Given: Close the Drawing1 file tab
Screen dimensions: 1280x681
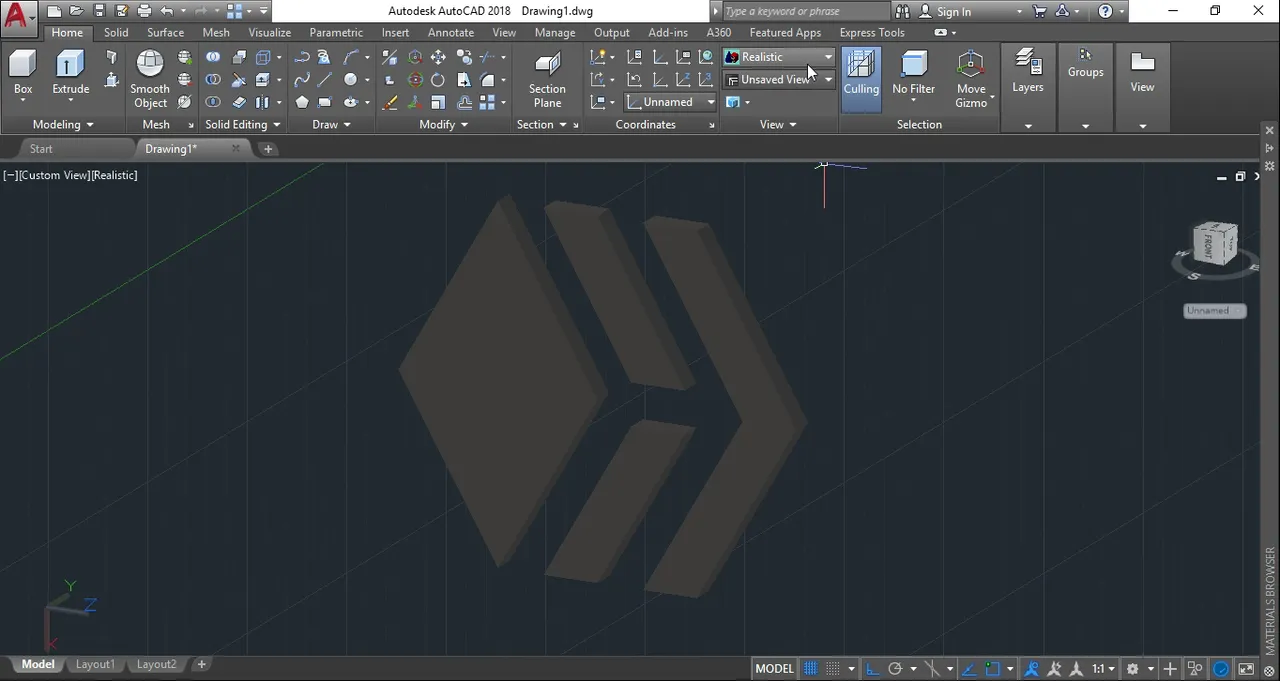Looking at the screenshot, I should point(236,149).
